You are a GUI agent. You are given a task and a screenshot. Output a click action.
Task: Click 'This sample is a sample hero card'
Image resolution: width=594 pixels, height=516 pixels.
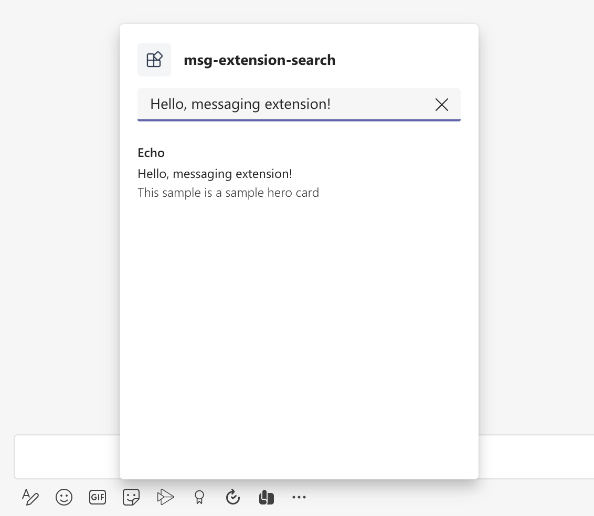[x=228, y=193]
